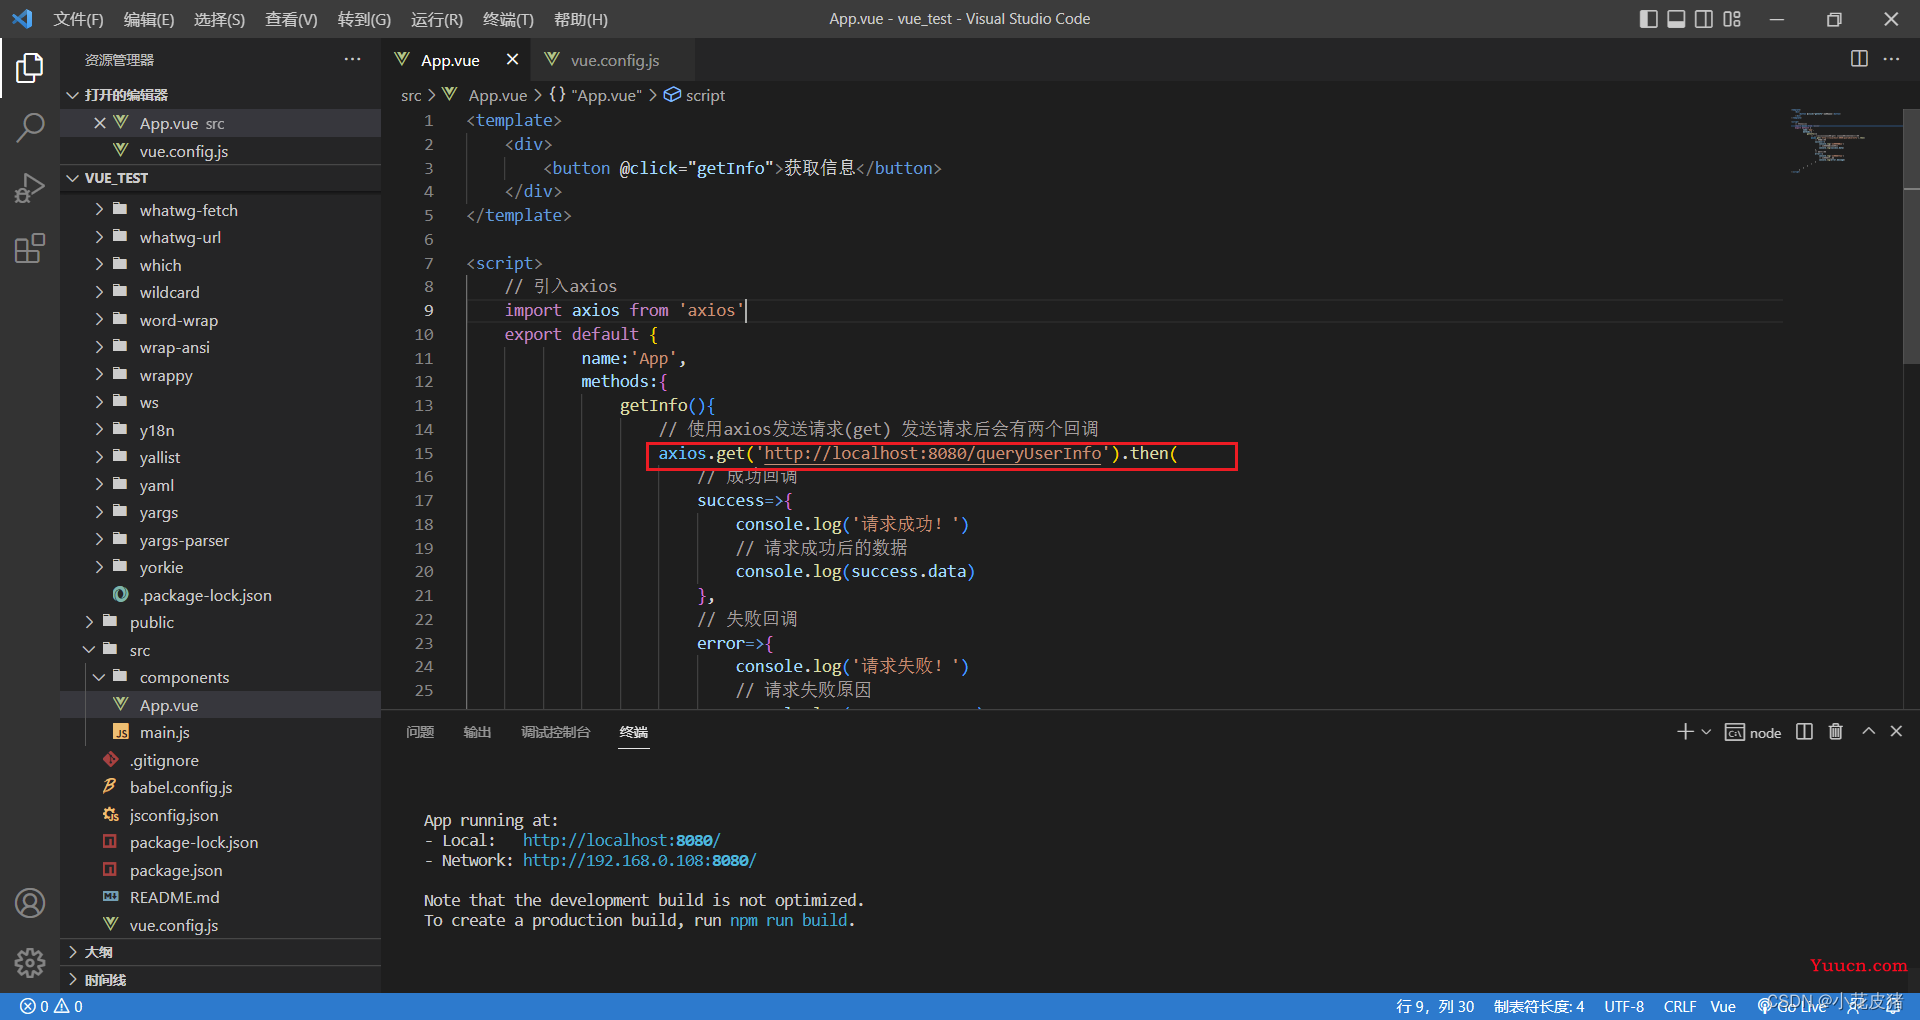
Task: Change UTF-8 encoding in status bar
Action: [1624, 1006]
